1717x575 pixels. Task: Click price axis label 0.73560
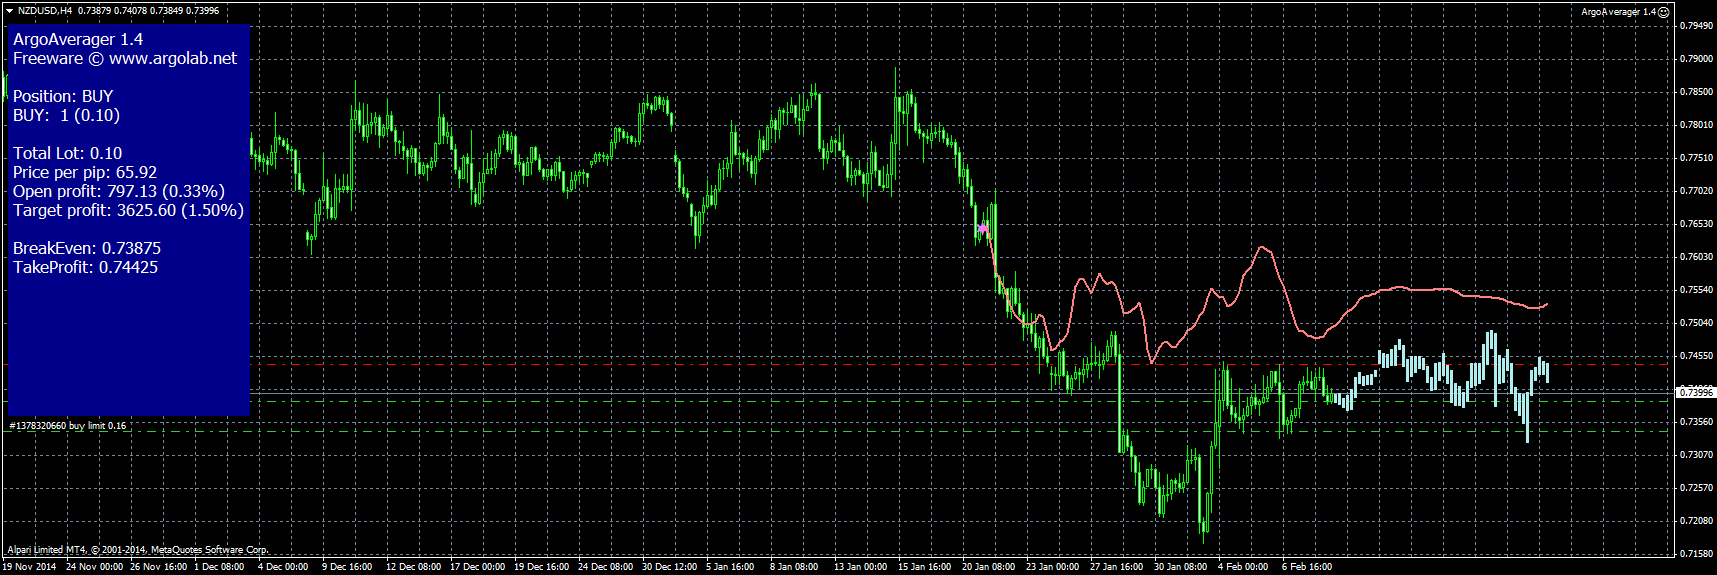pyautogui.click(x=1695, y=422)
